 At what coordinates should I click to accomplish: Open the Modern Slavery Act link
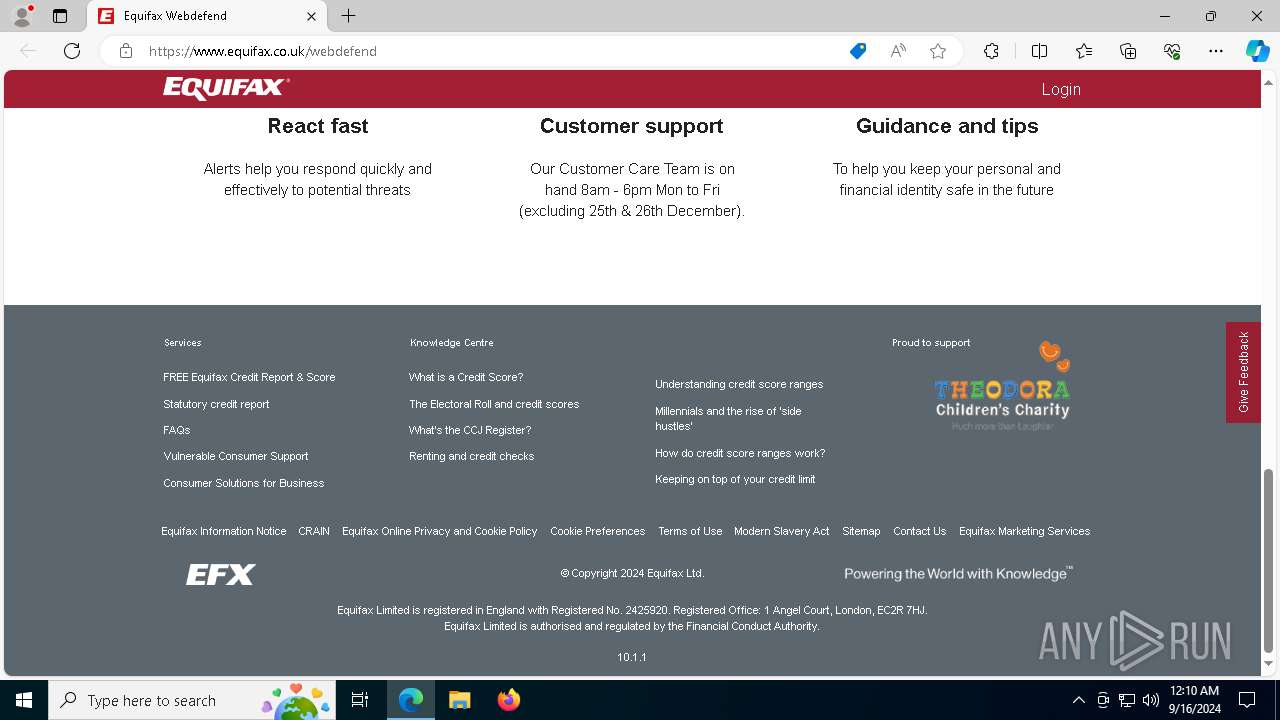click(782, 531)
